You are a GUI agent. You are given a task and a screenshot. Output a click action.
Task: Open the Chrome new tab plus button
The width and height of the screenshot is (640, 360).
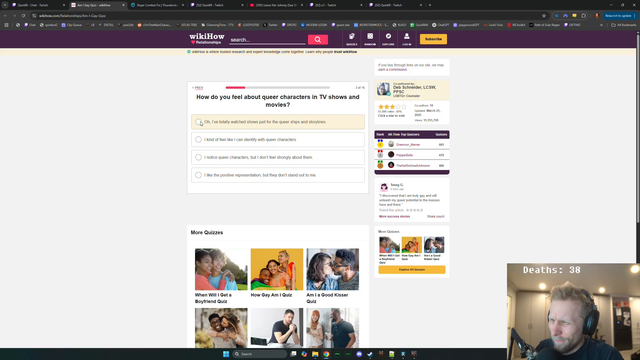(x=430, y=5)
